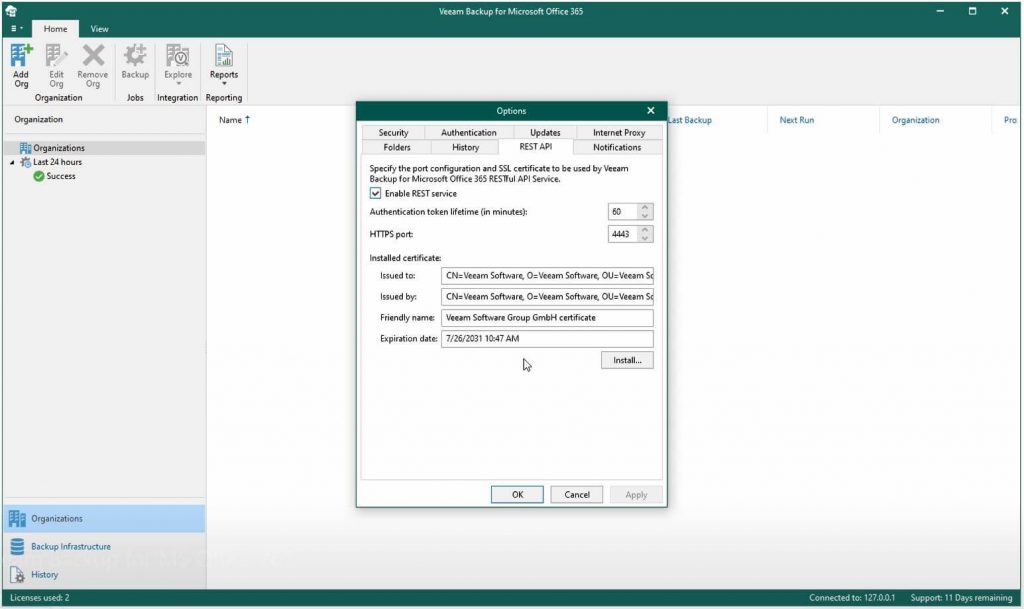Click the Support: 11 Days remaining status

coord(961,597)
